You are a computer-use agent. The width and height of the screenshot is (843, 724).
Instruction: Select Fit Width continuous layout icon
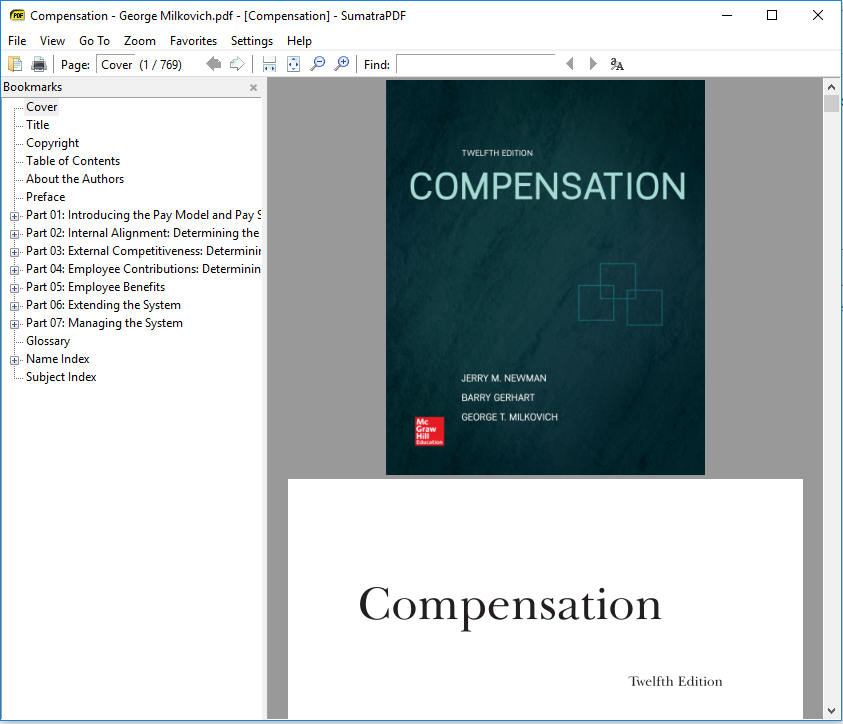click(x=269, y=64)
